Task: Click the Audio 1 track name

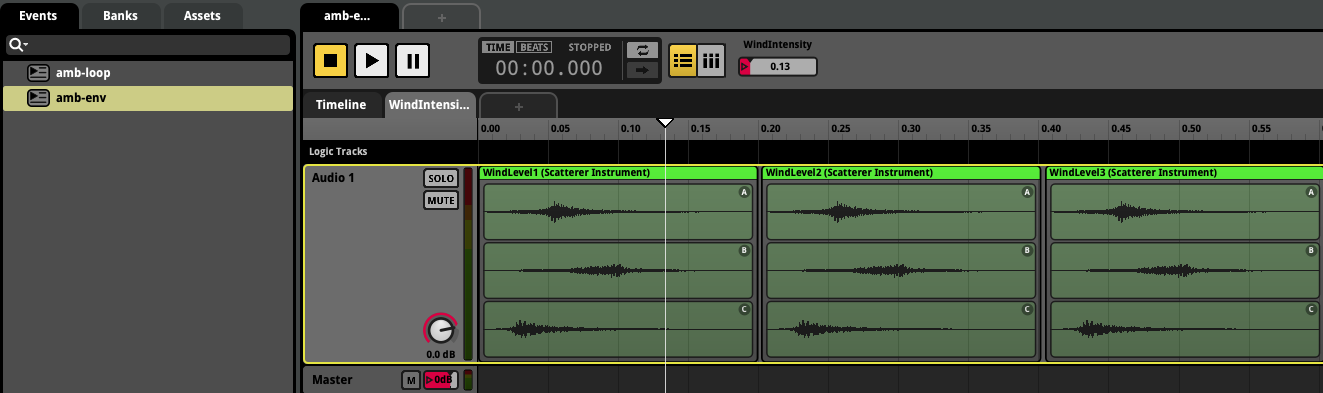Action: coord(333,178)
